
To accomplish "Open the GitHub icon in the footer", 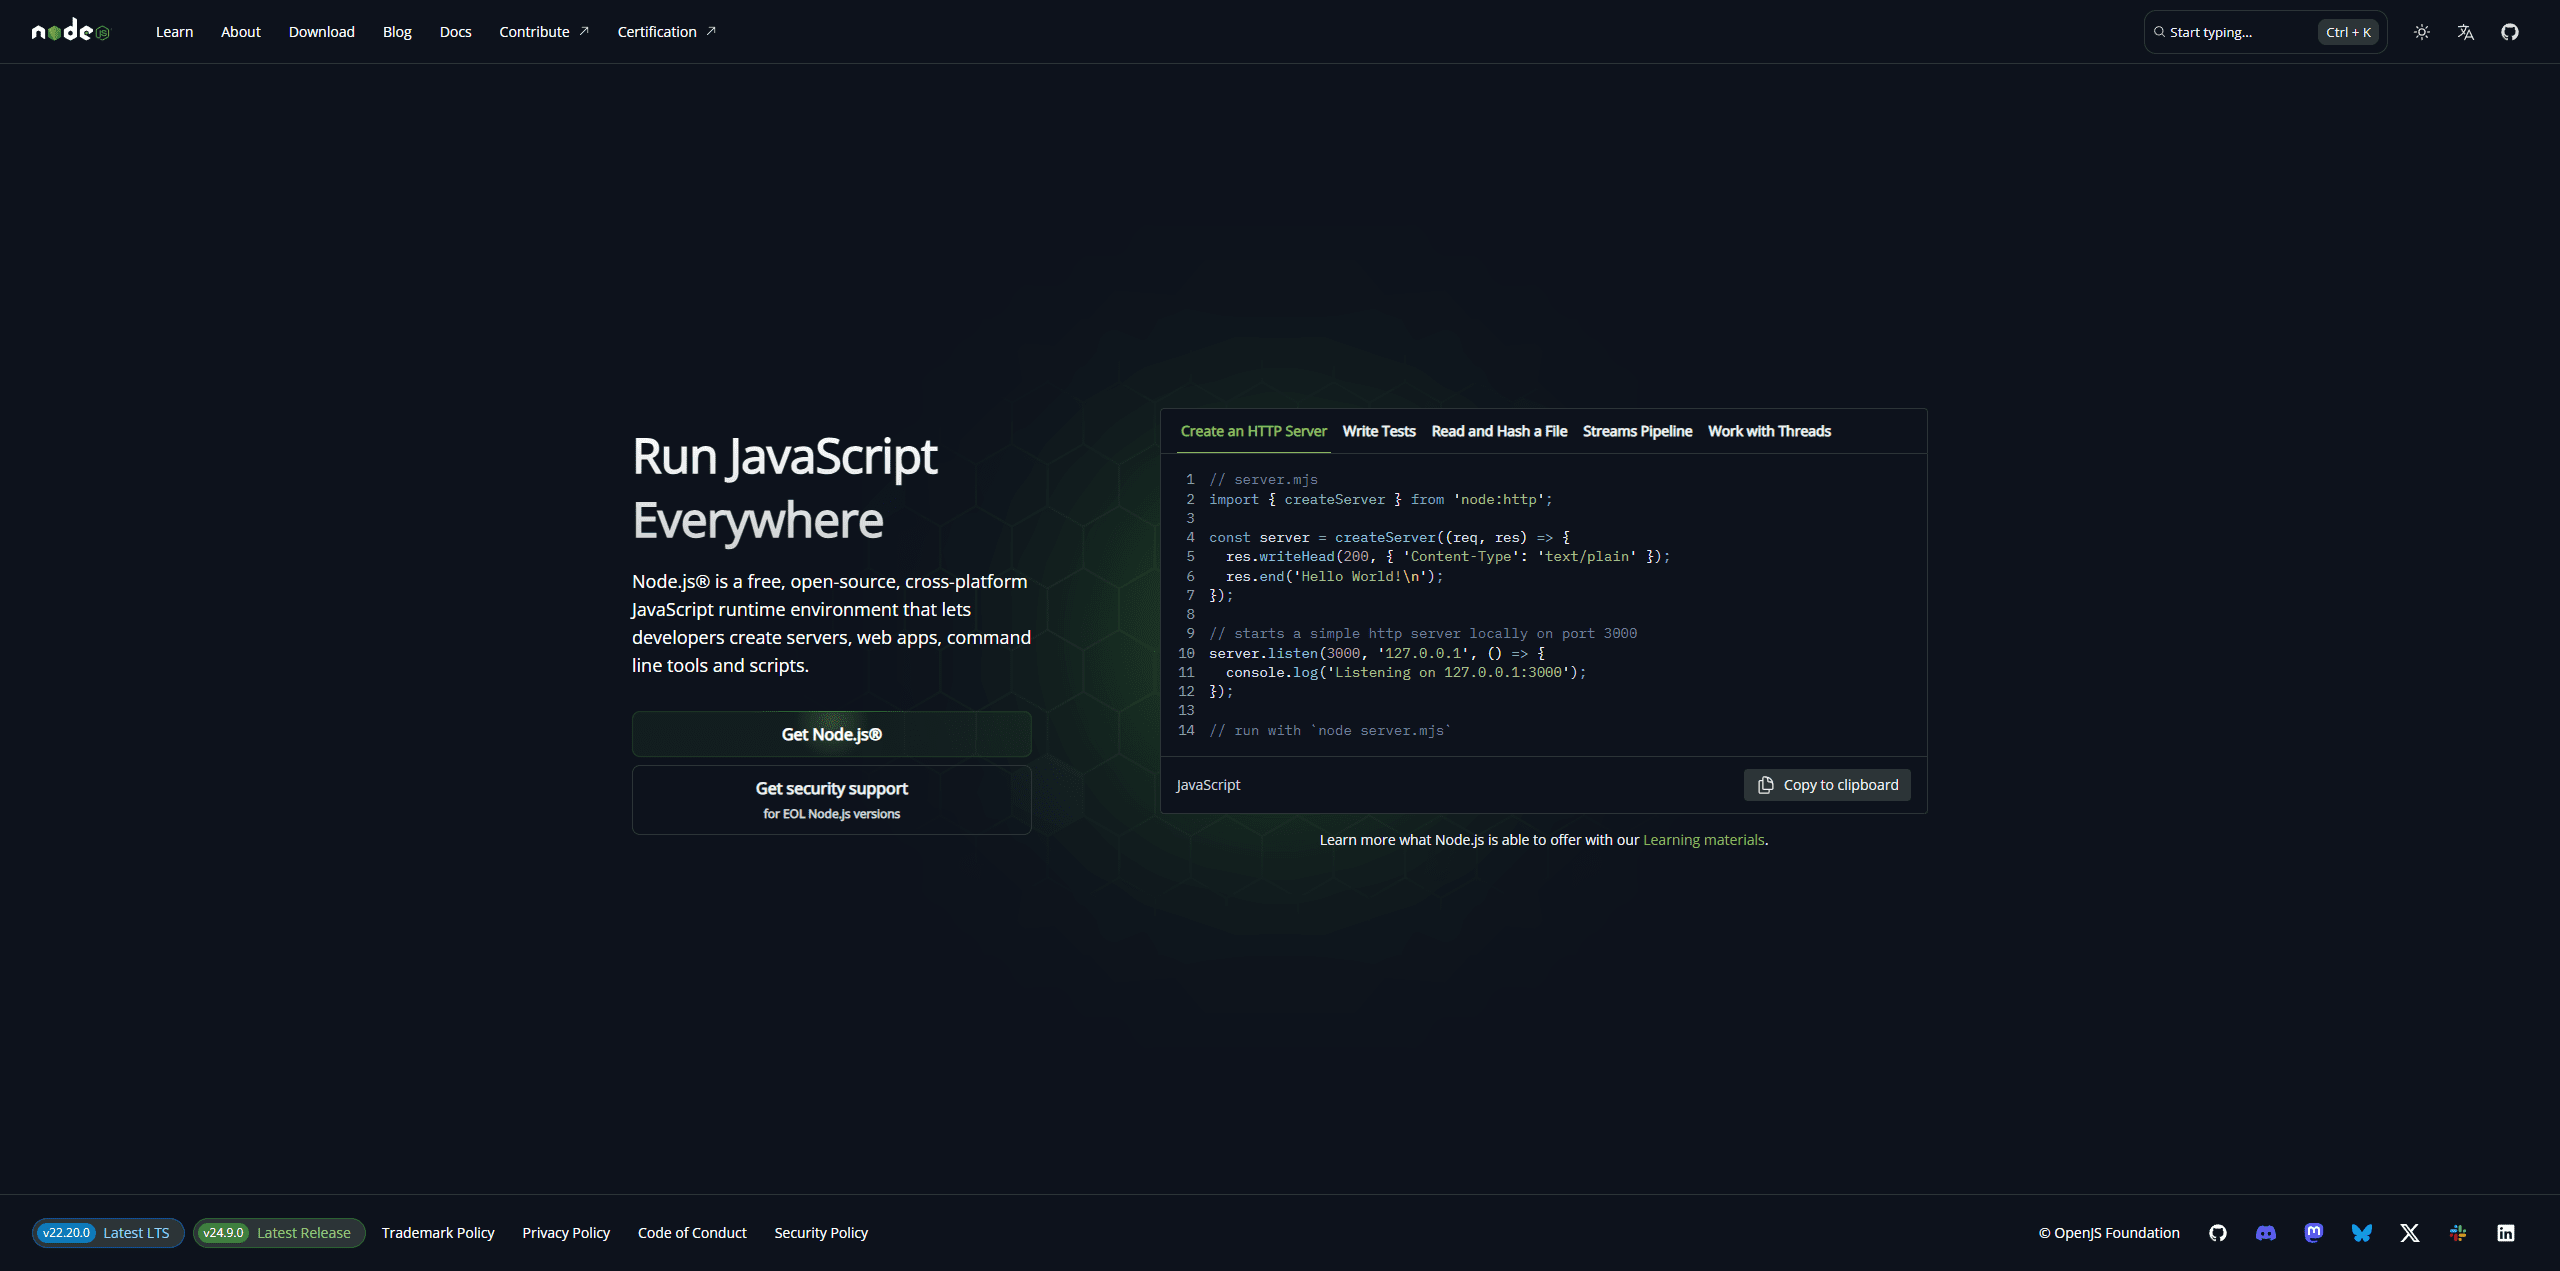I will (2217, 1232).
